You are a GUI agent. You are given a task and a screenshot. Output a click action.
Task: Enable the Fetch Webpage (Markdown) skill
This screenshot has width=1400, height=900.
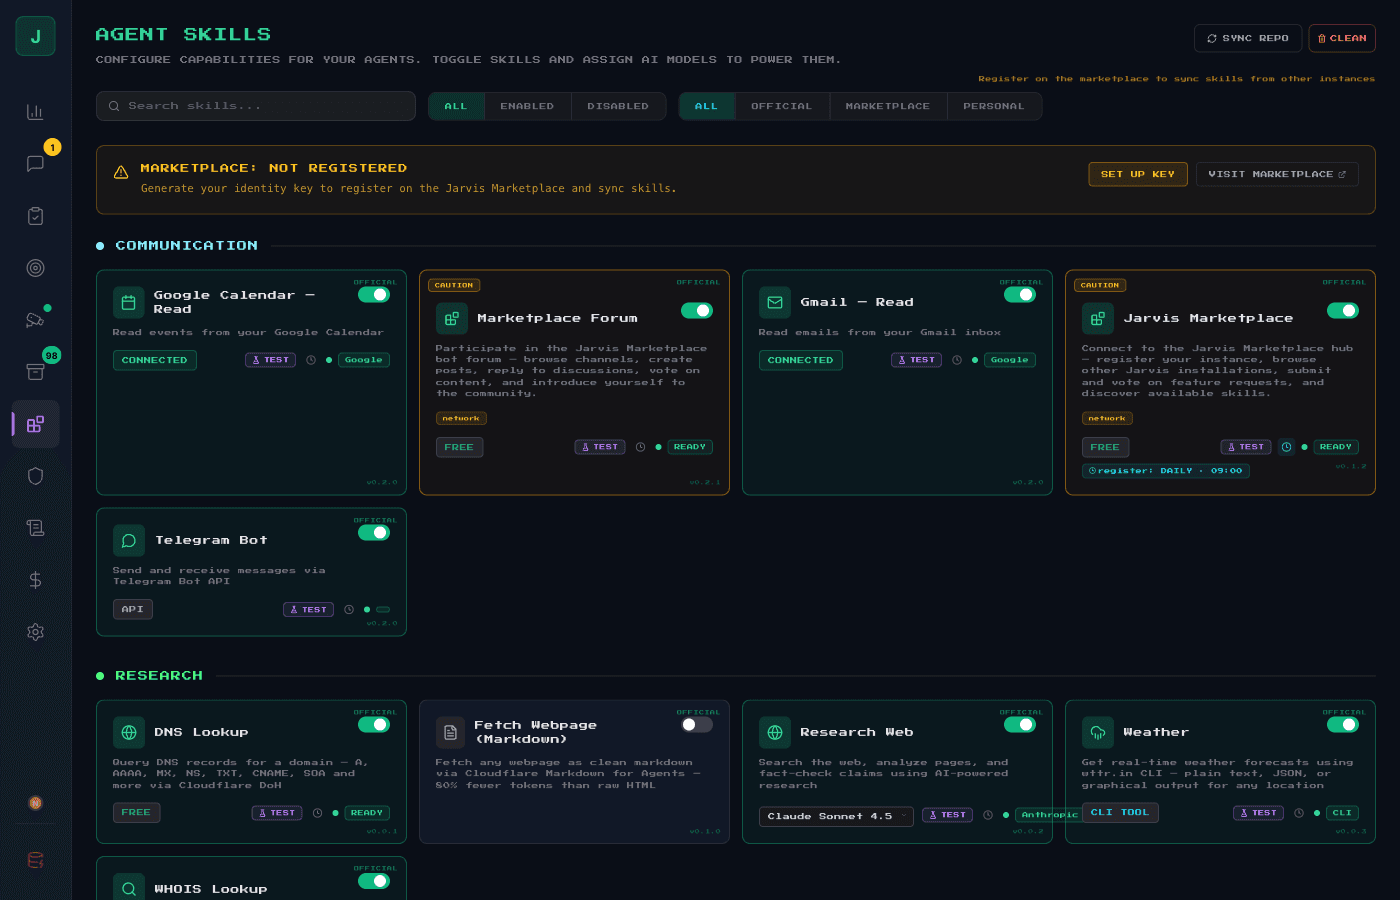[697, 725]
